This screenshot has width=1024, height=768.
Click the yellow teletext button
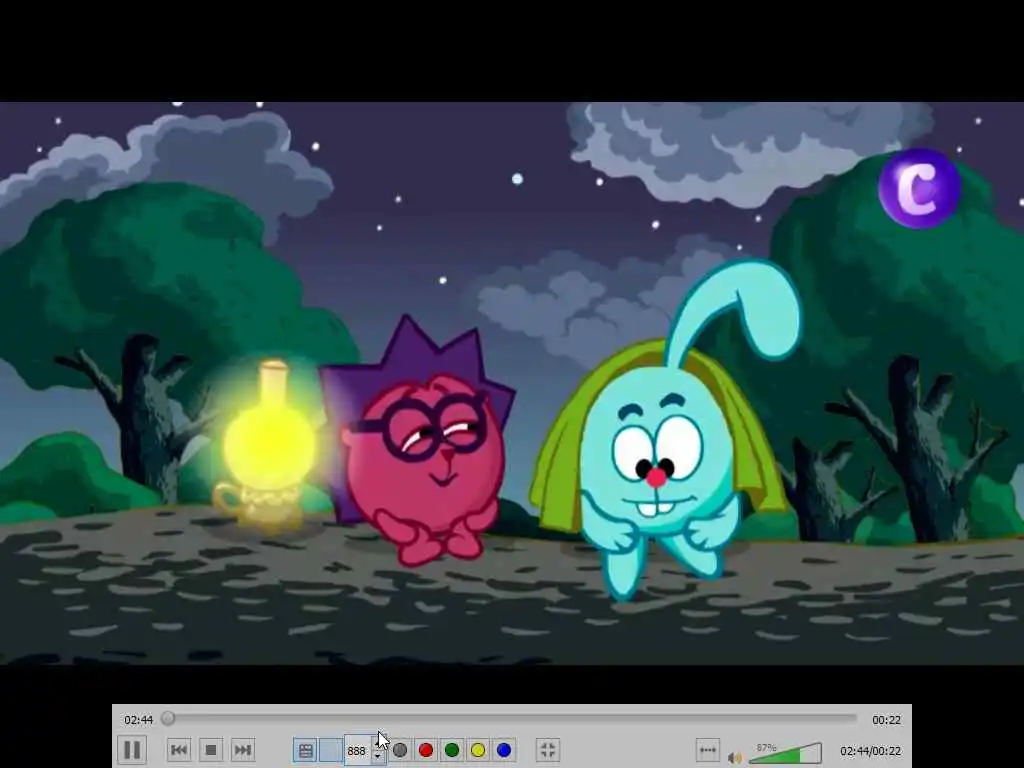[x=478, y=750]
